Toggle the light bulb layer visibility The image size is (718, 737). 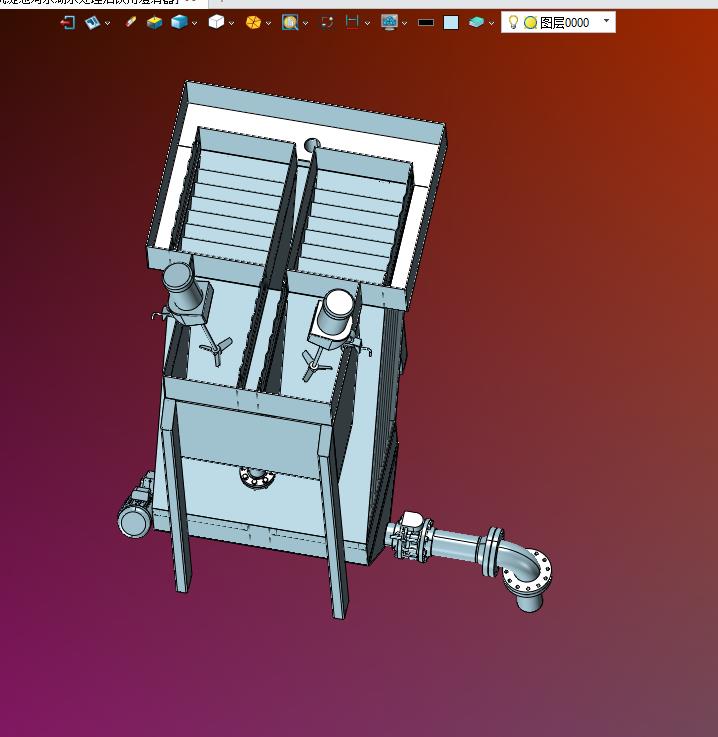click(x=513, y=22)
